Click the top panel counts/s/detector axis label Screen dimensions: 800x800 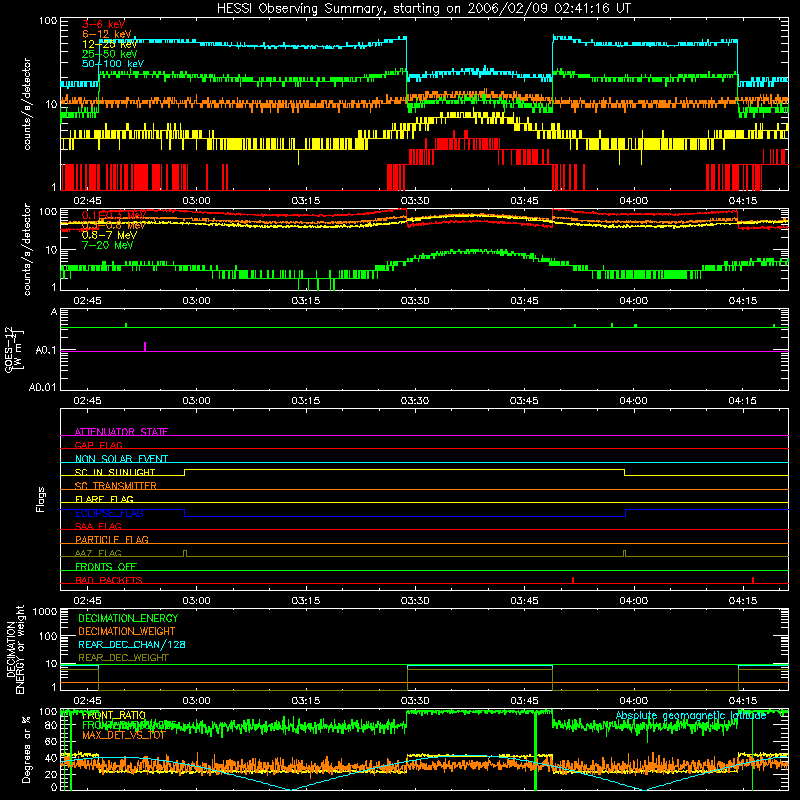click(27, 104)
